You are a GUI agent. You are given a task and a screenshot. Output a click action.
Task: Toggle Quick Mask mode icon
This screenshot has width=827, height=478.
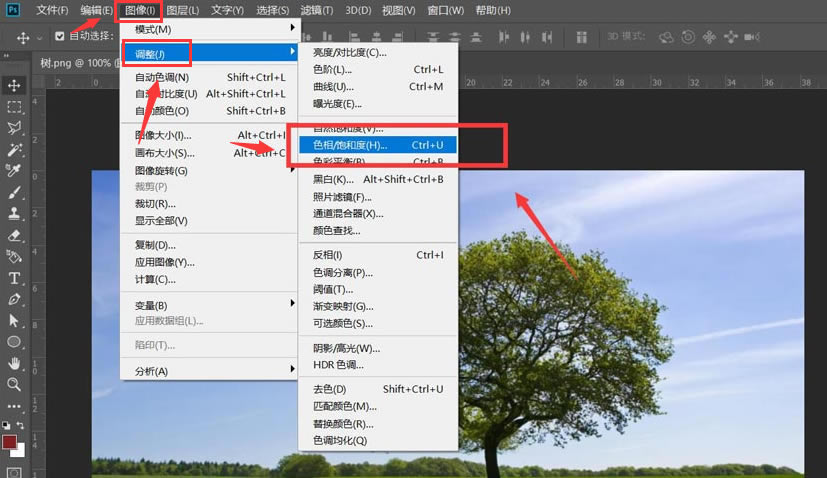(x=14, y=472)
